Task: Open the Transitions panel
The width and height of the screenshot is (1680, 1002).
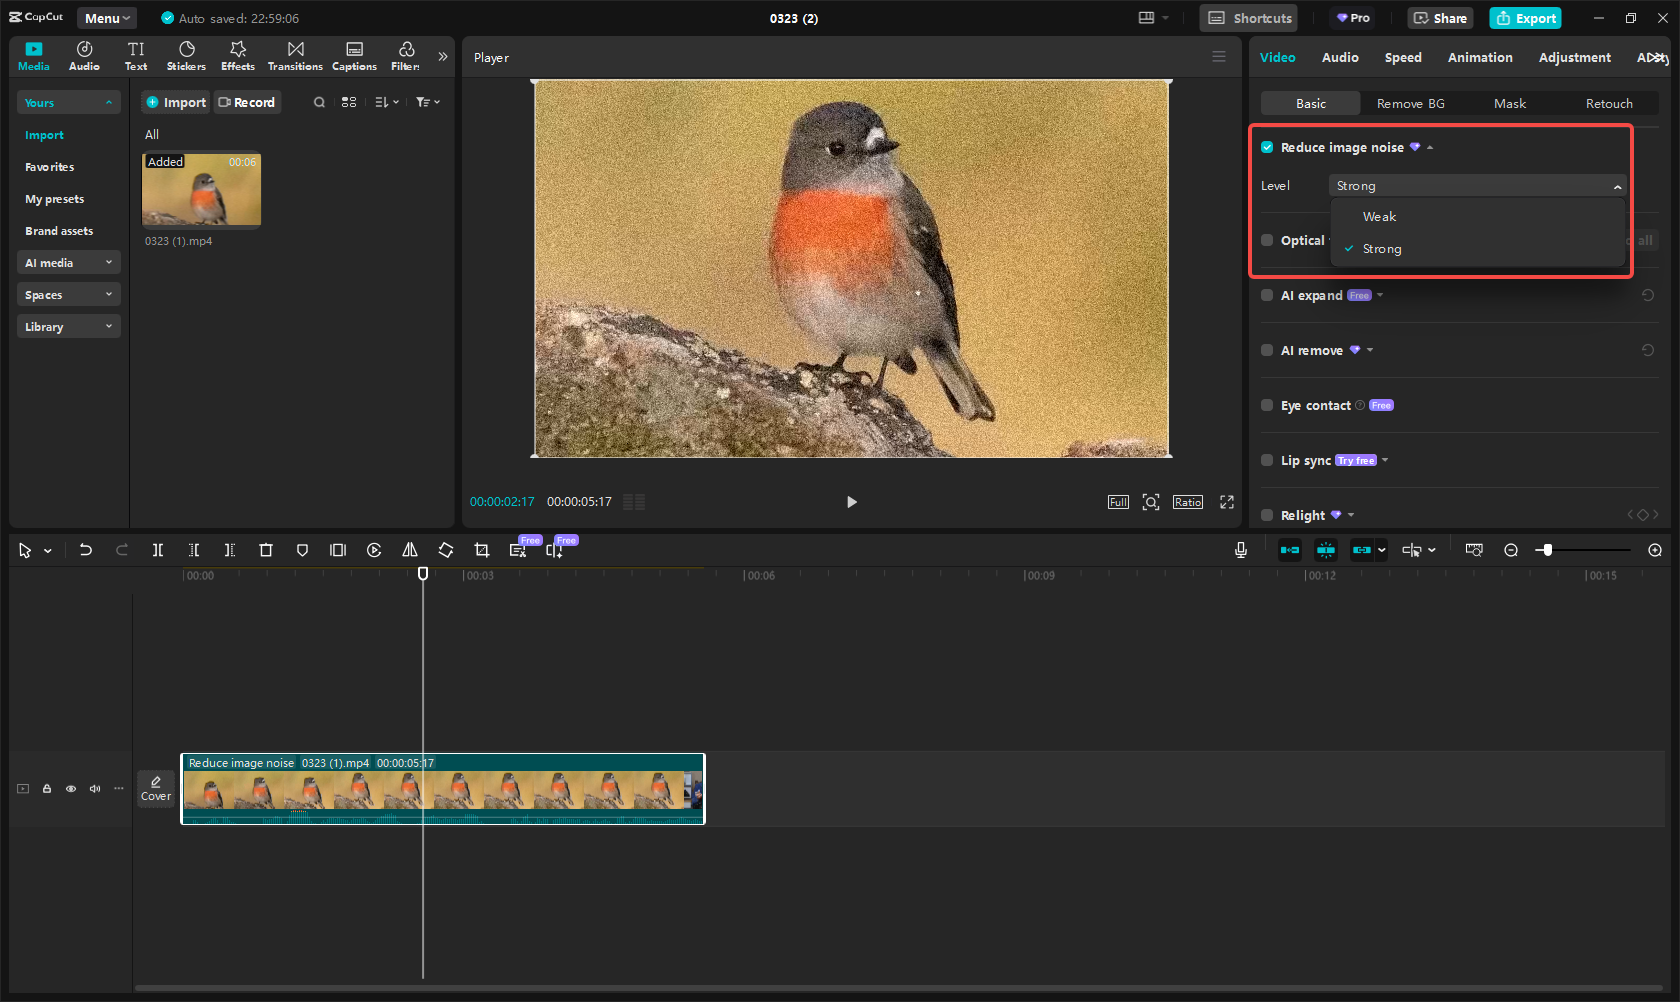Action: click(x=295, y=56)
